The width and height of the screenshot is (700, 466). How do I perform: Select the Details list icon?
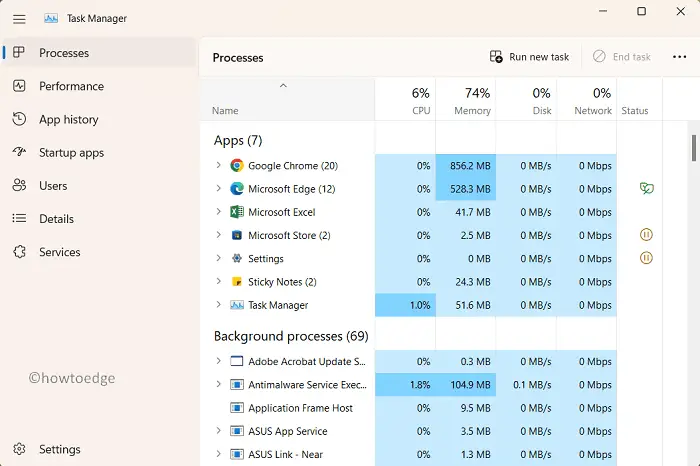[x=19, y=218]
